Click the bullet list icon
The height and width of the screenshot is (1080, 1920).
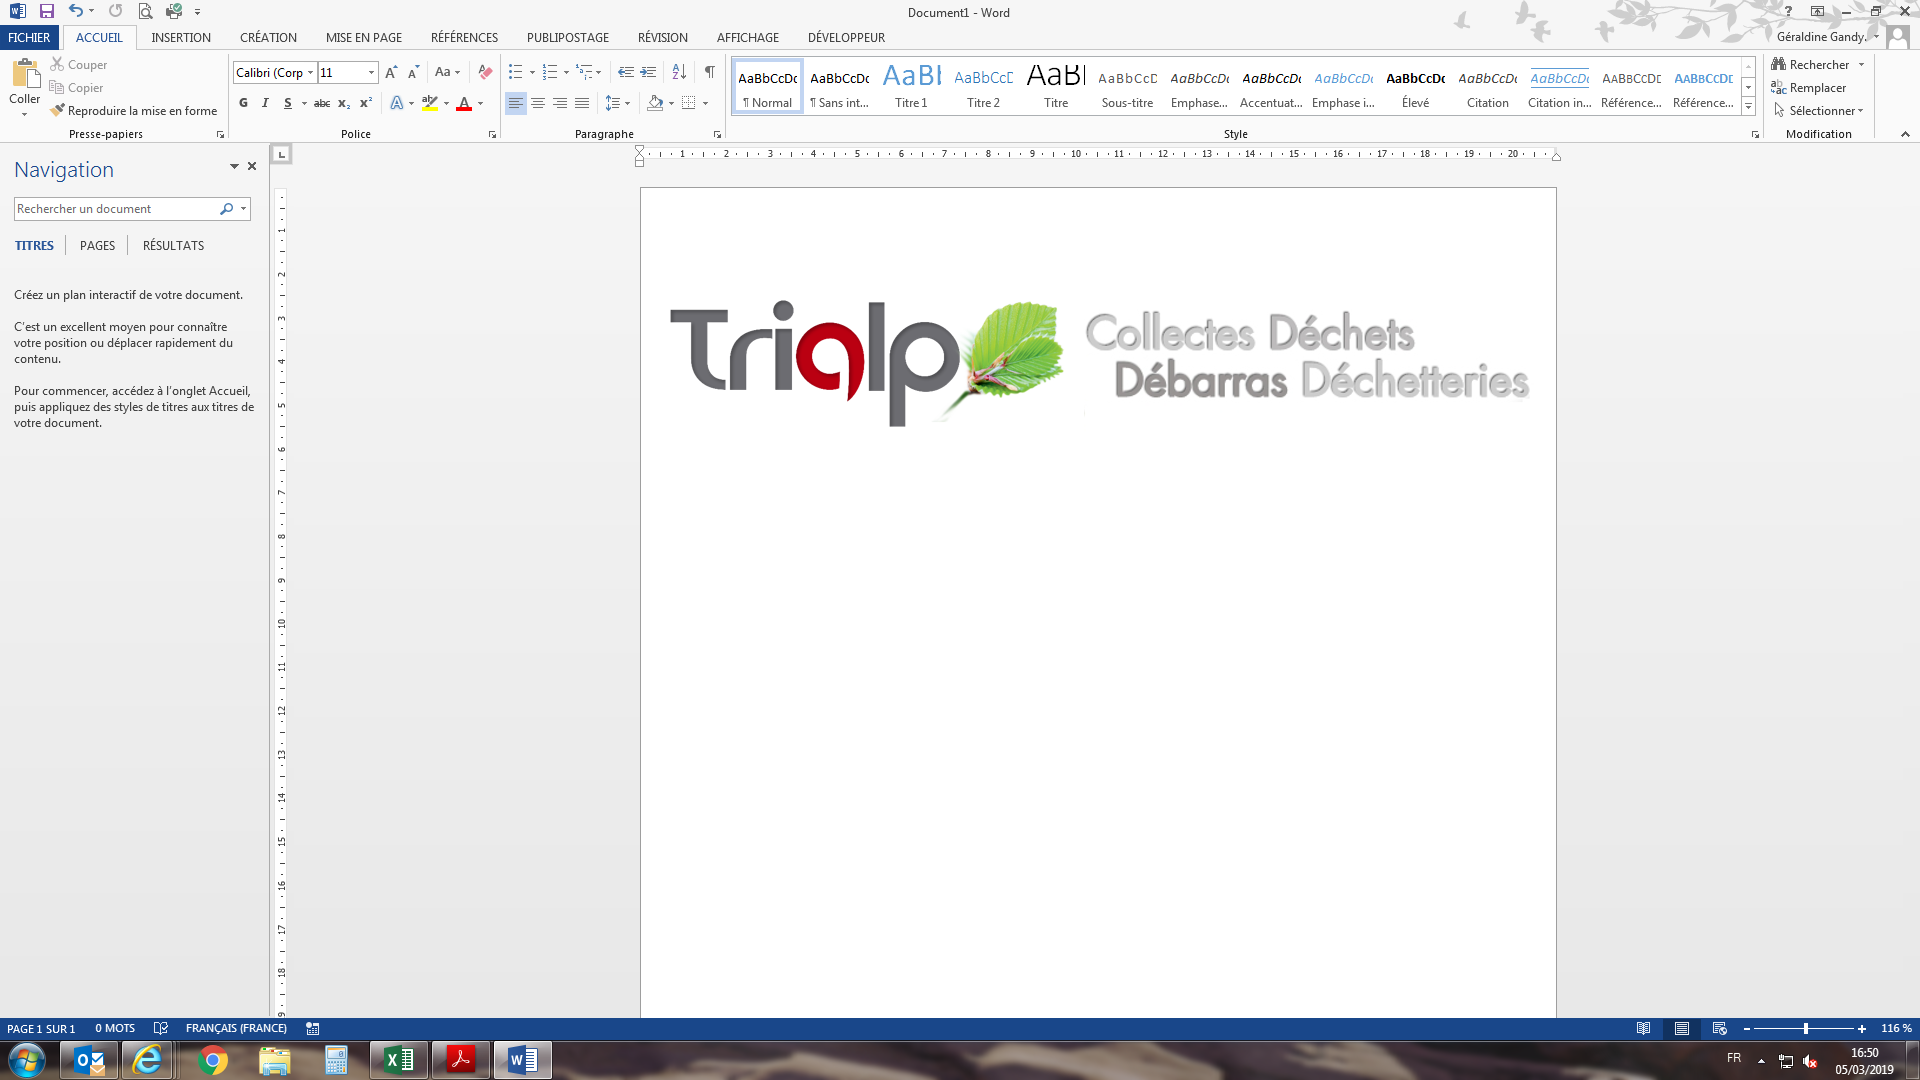coord(515,73)
